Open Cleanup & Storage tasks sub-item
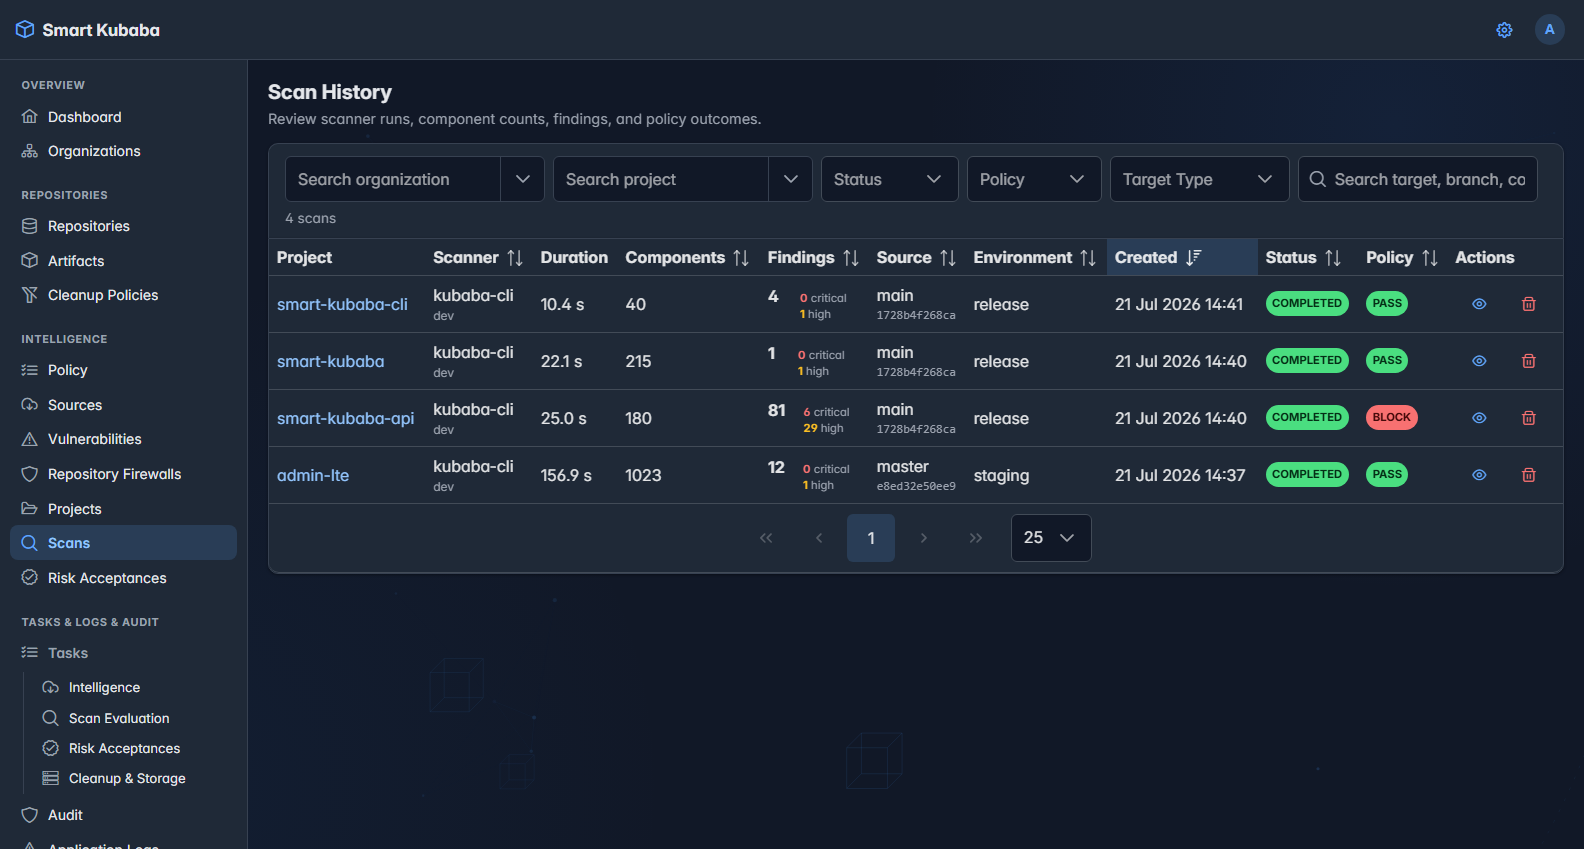This screenshot has width=1584, height=849. 134,778
